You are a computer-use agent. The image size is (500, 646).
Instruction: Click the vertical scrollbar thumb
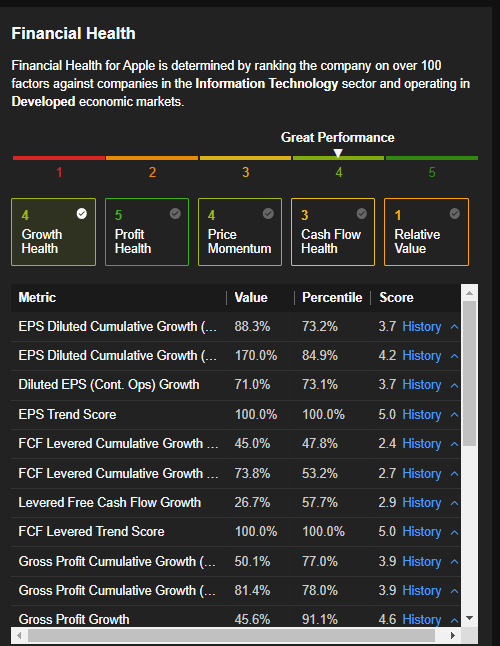(470, 373)
